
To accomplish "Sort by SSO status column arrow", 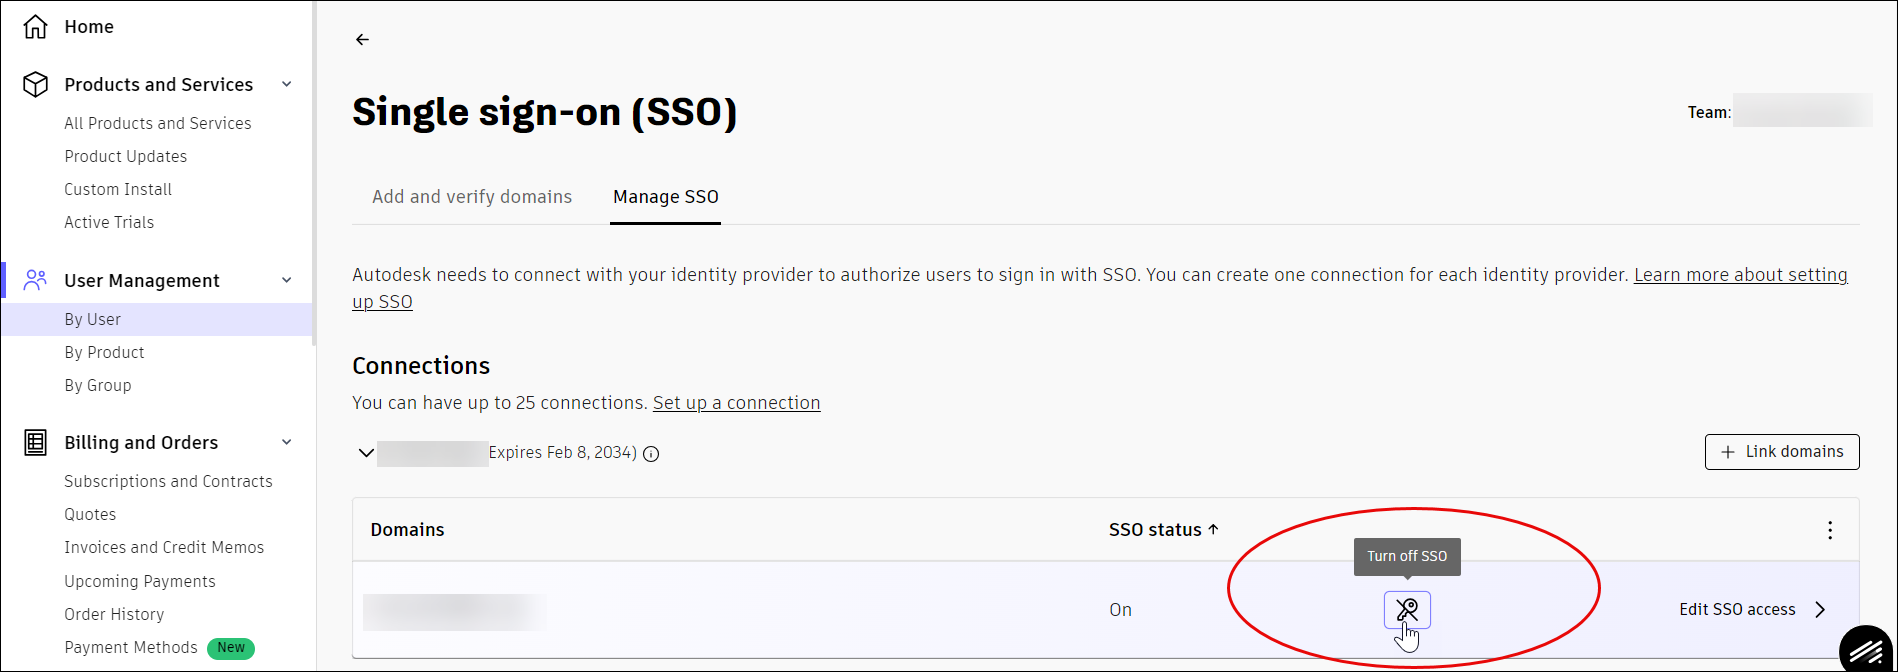I will click(x=1213, y=530).
